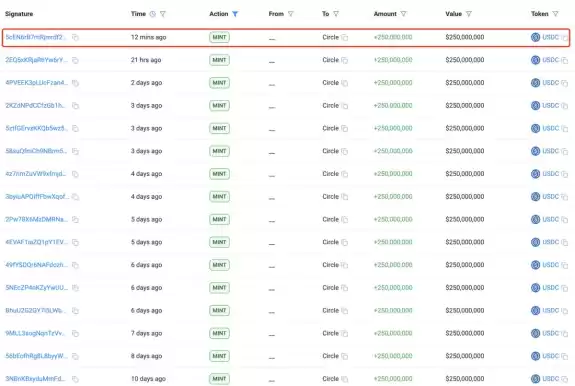Open the Token column filter
The height and width of the screenshot is (386, 575).
(555, 14)
